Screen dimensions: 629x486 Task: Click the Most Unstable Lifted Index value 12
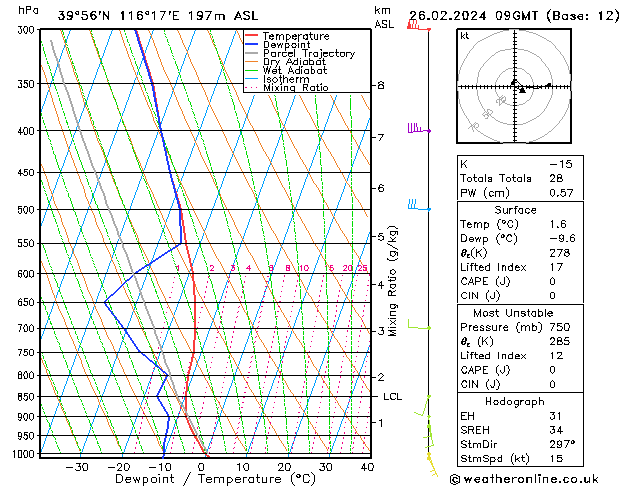click(556, 356)
